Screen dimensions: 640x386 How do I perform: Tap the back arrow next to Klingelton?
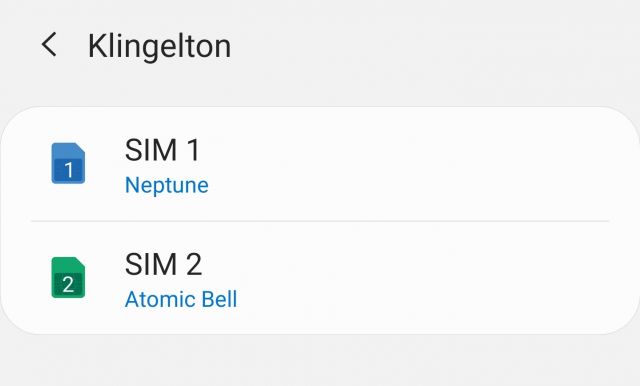pyautogui.click(x=49, y=44)
